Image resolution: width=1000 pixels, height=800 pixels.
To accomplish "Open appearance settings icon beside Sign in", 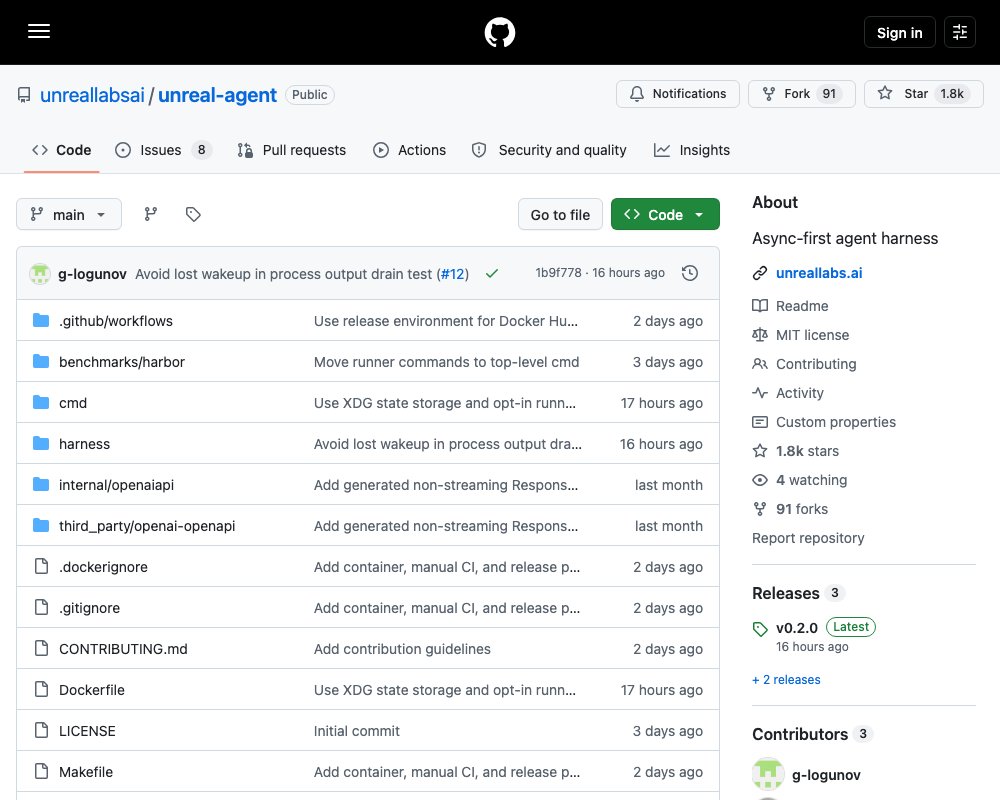I will pyautogui.click(x=959, y=32).
